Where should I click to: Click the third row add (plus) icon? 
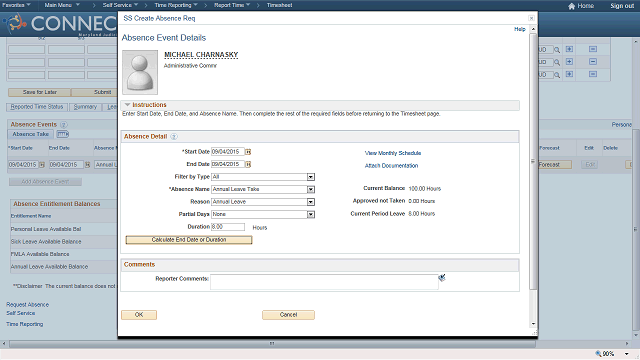click(569, 74)
